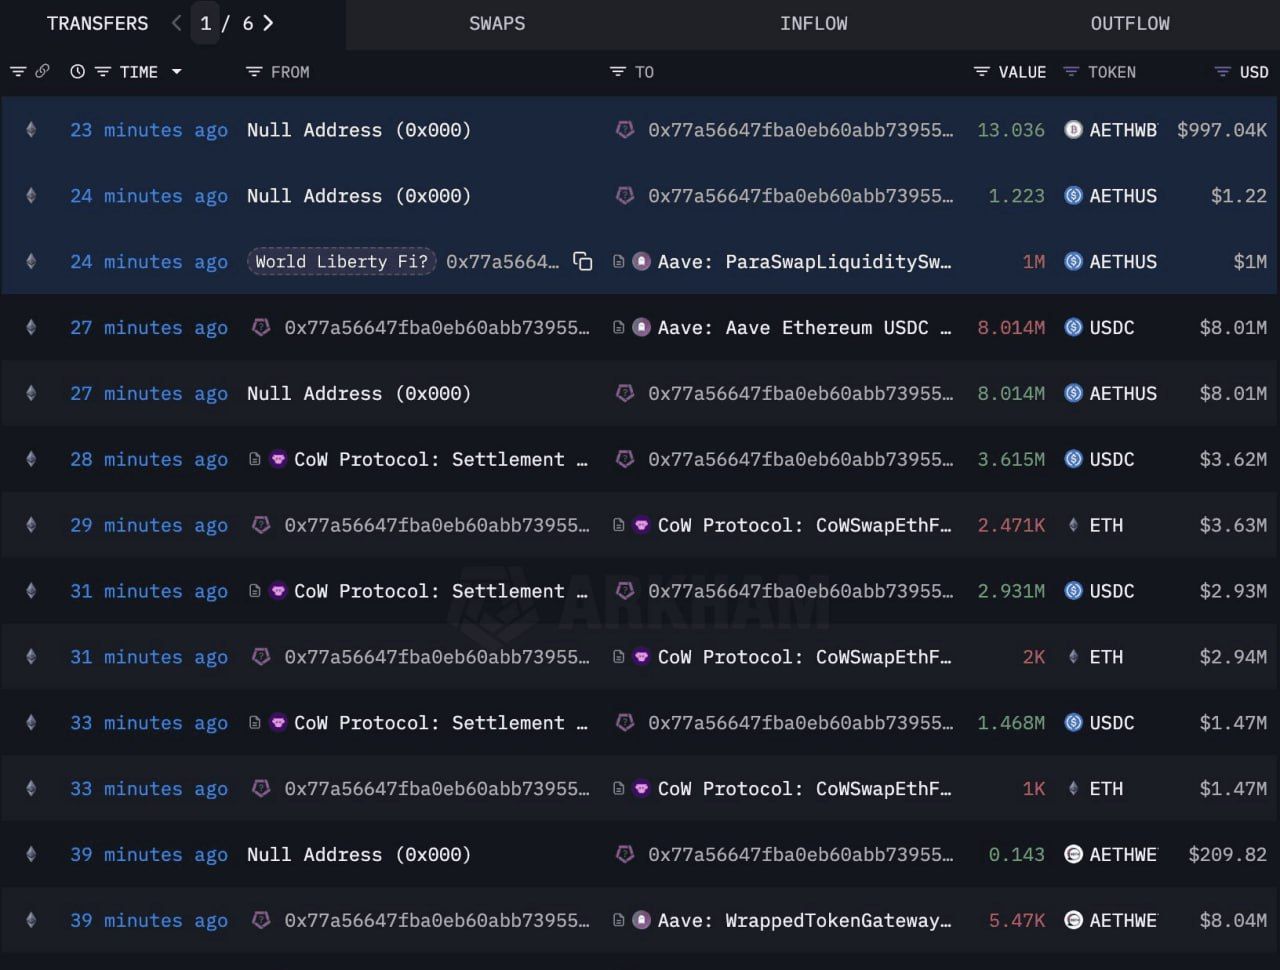Click the 2.471K value cell

1011,526
